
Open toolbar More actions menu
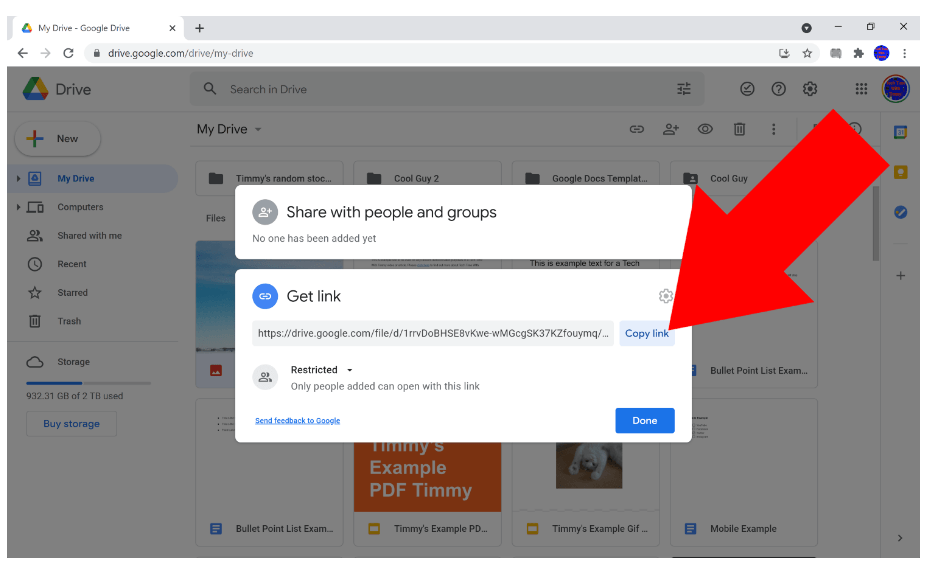[x=773, y=129]
